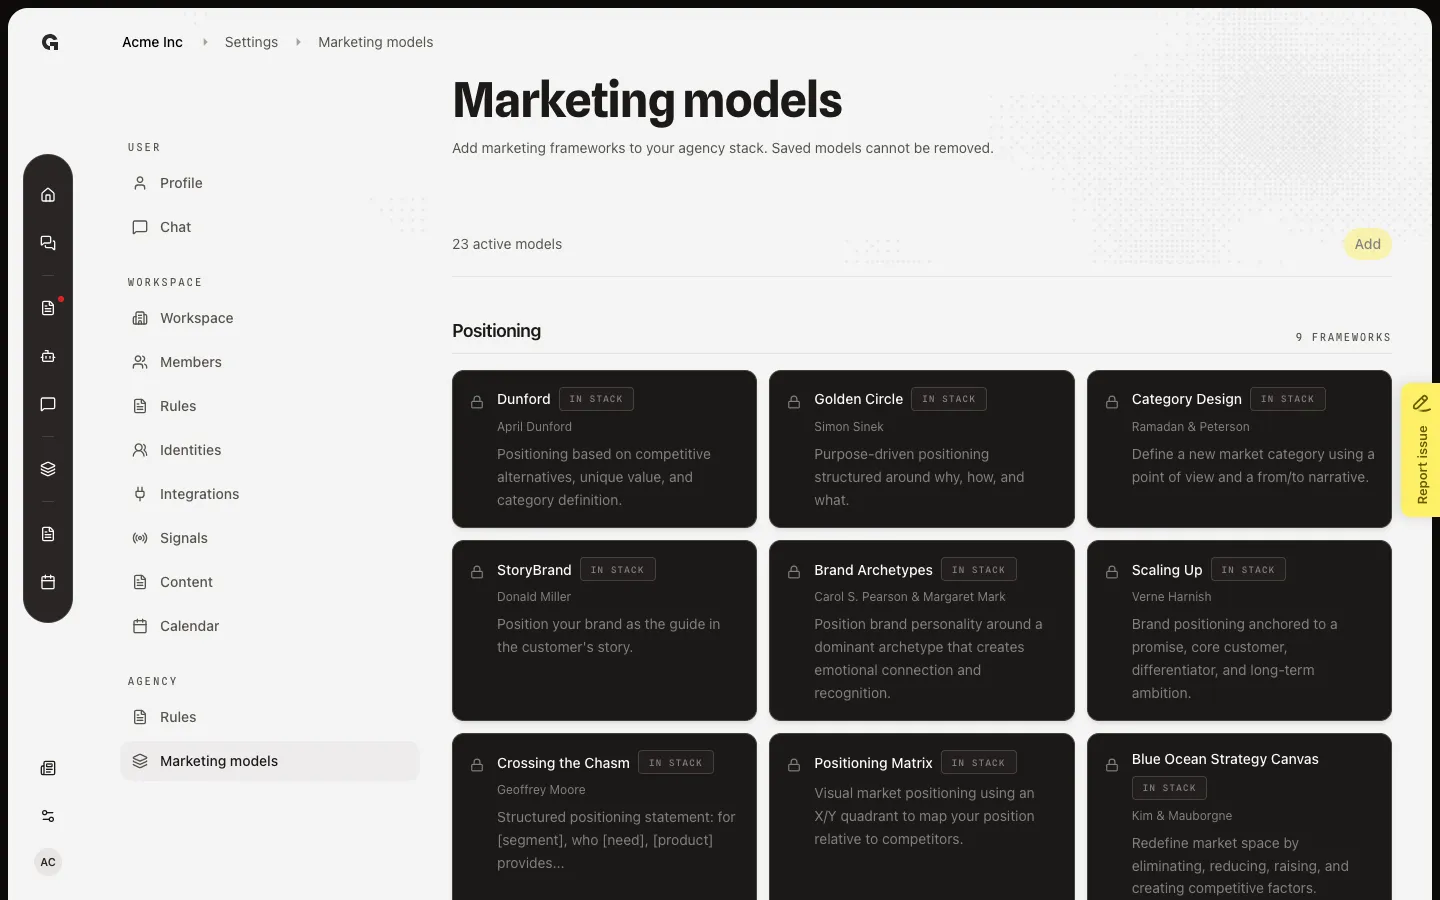Open the calendar icon in dark sidebar
This screenshot has height=900, width=1440.
(x=48, y=582)
